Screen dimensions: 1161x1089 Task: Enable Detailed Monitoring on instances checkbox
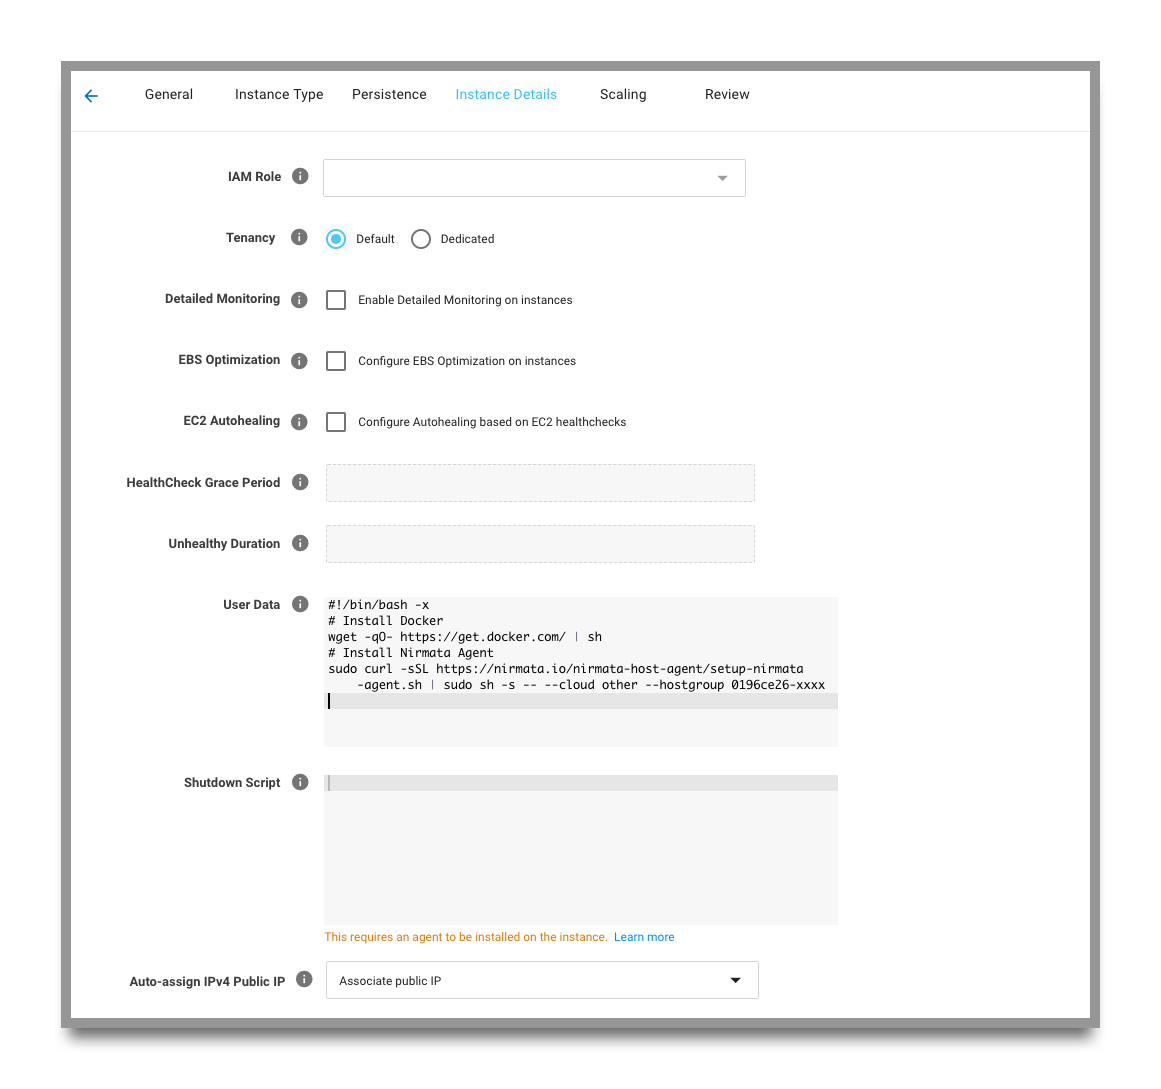336,300
